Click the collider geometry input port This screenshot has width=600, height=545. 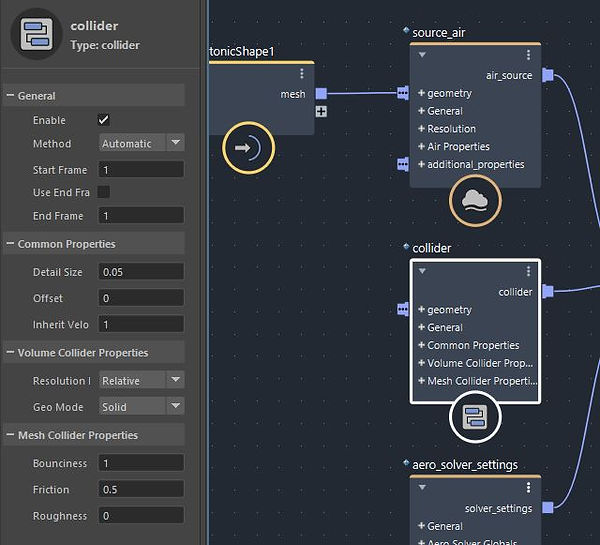pos(403,309)
